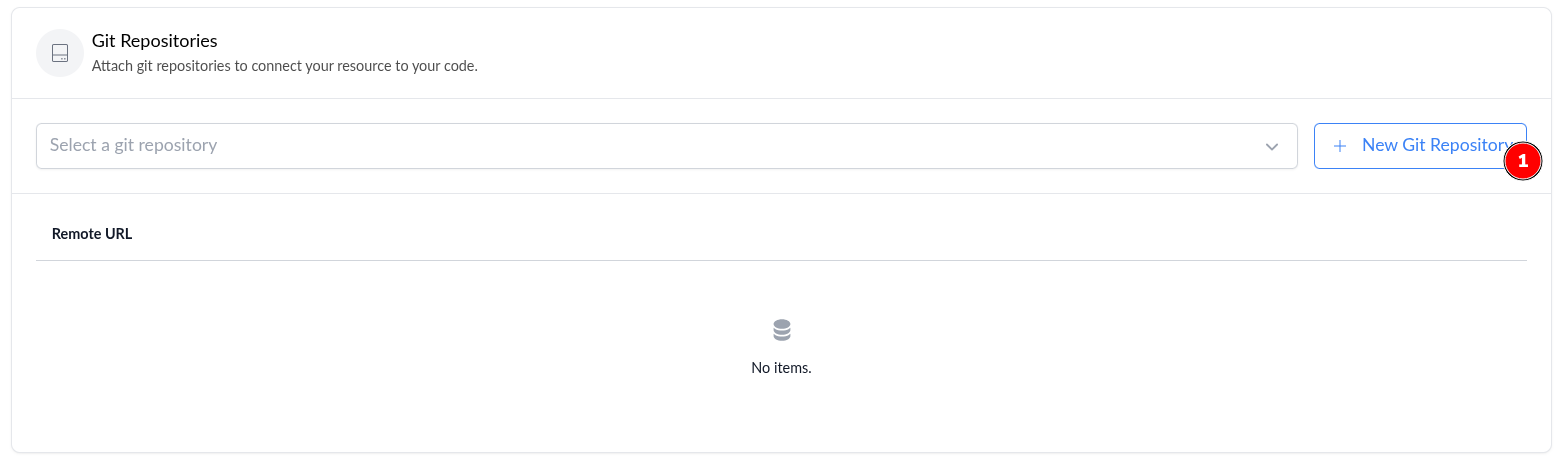The height and width of the screenshot is (463, 1568).
Task: Click the red notification badge numbered 1
Action: (x=1522, y=160)
